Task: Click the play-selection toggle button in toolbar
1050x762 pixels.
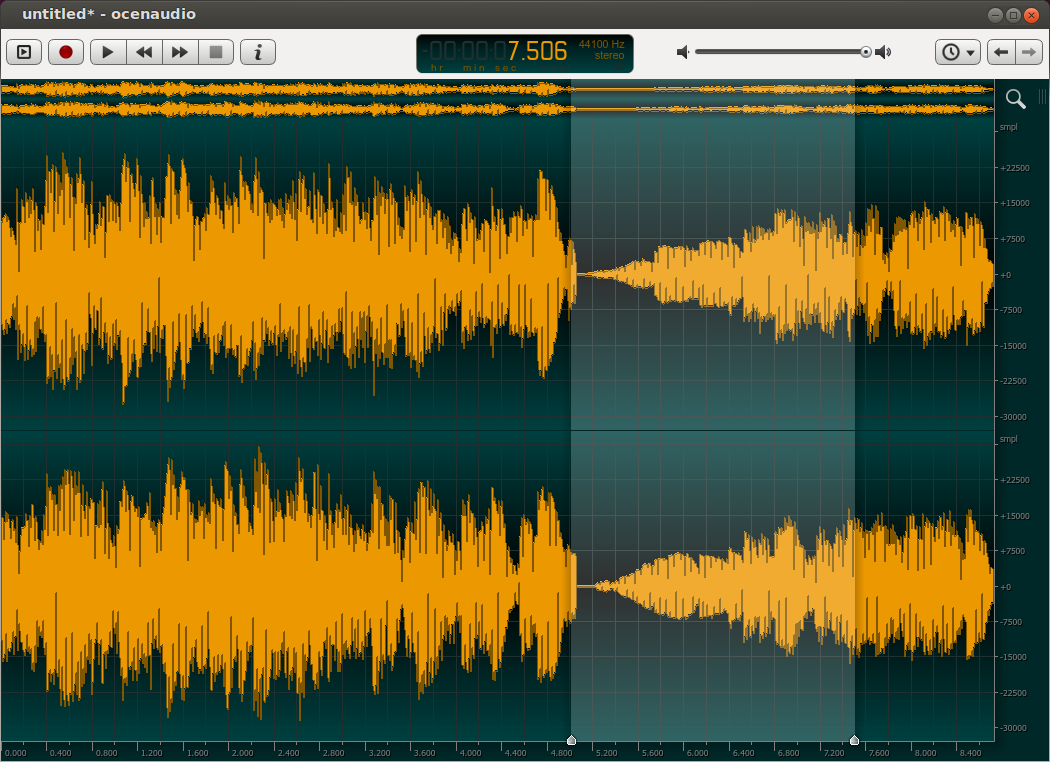Action: (24, 52)
